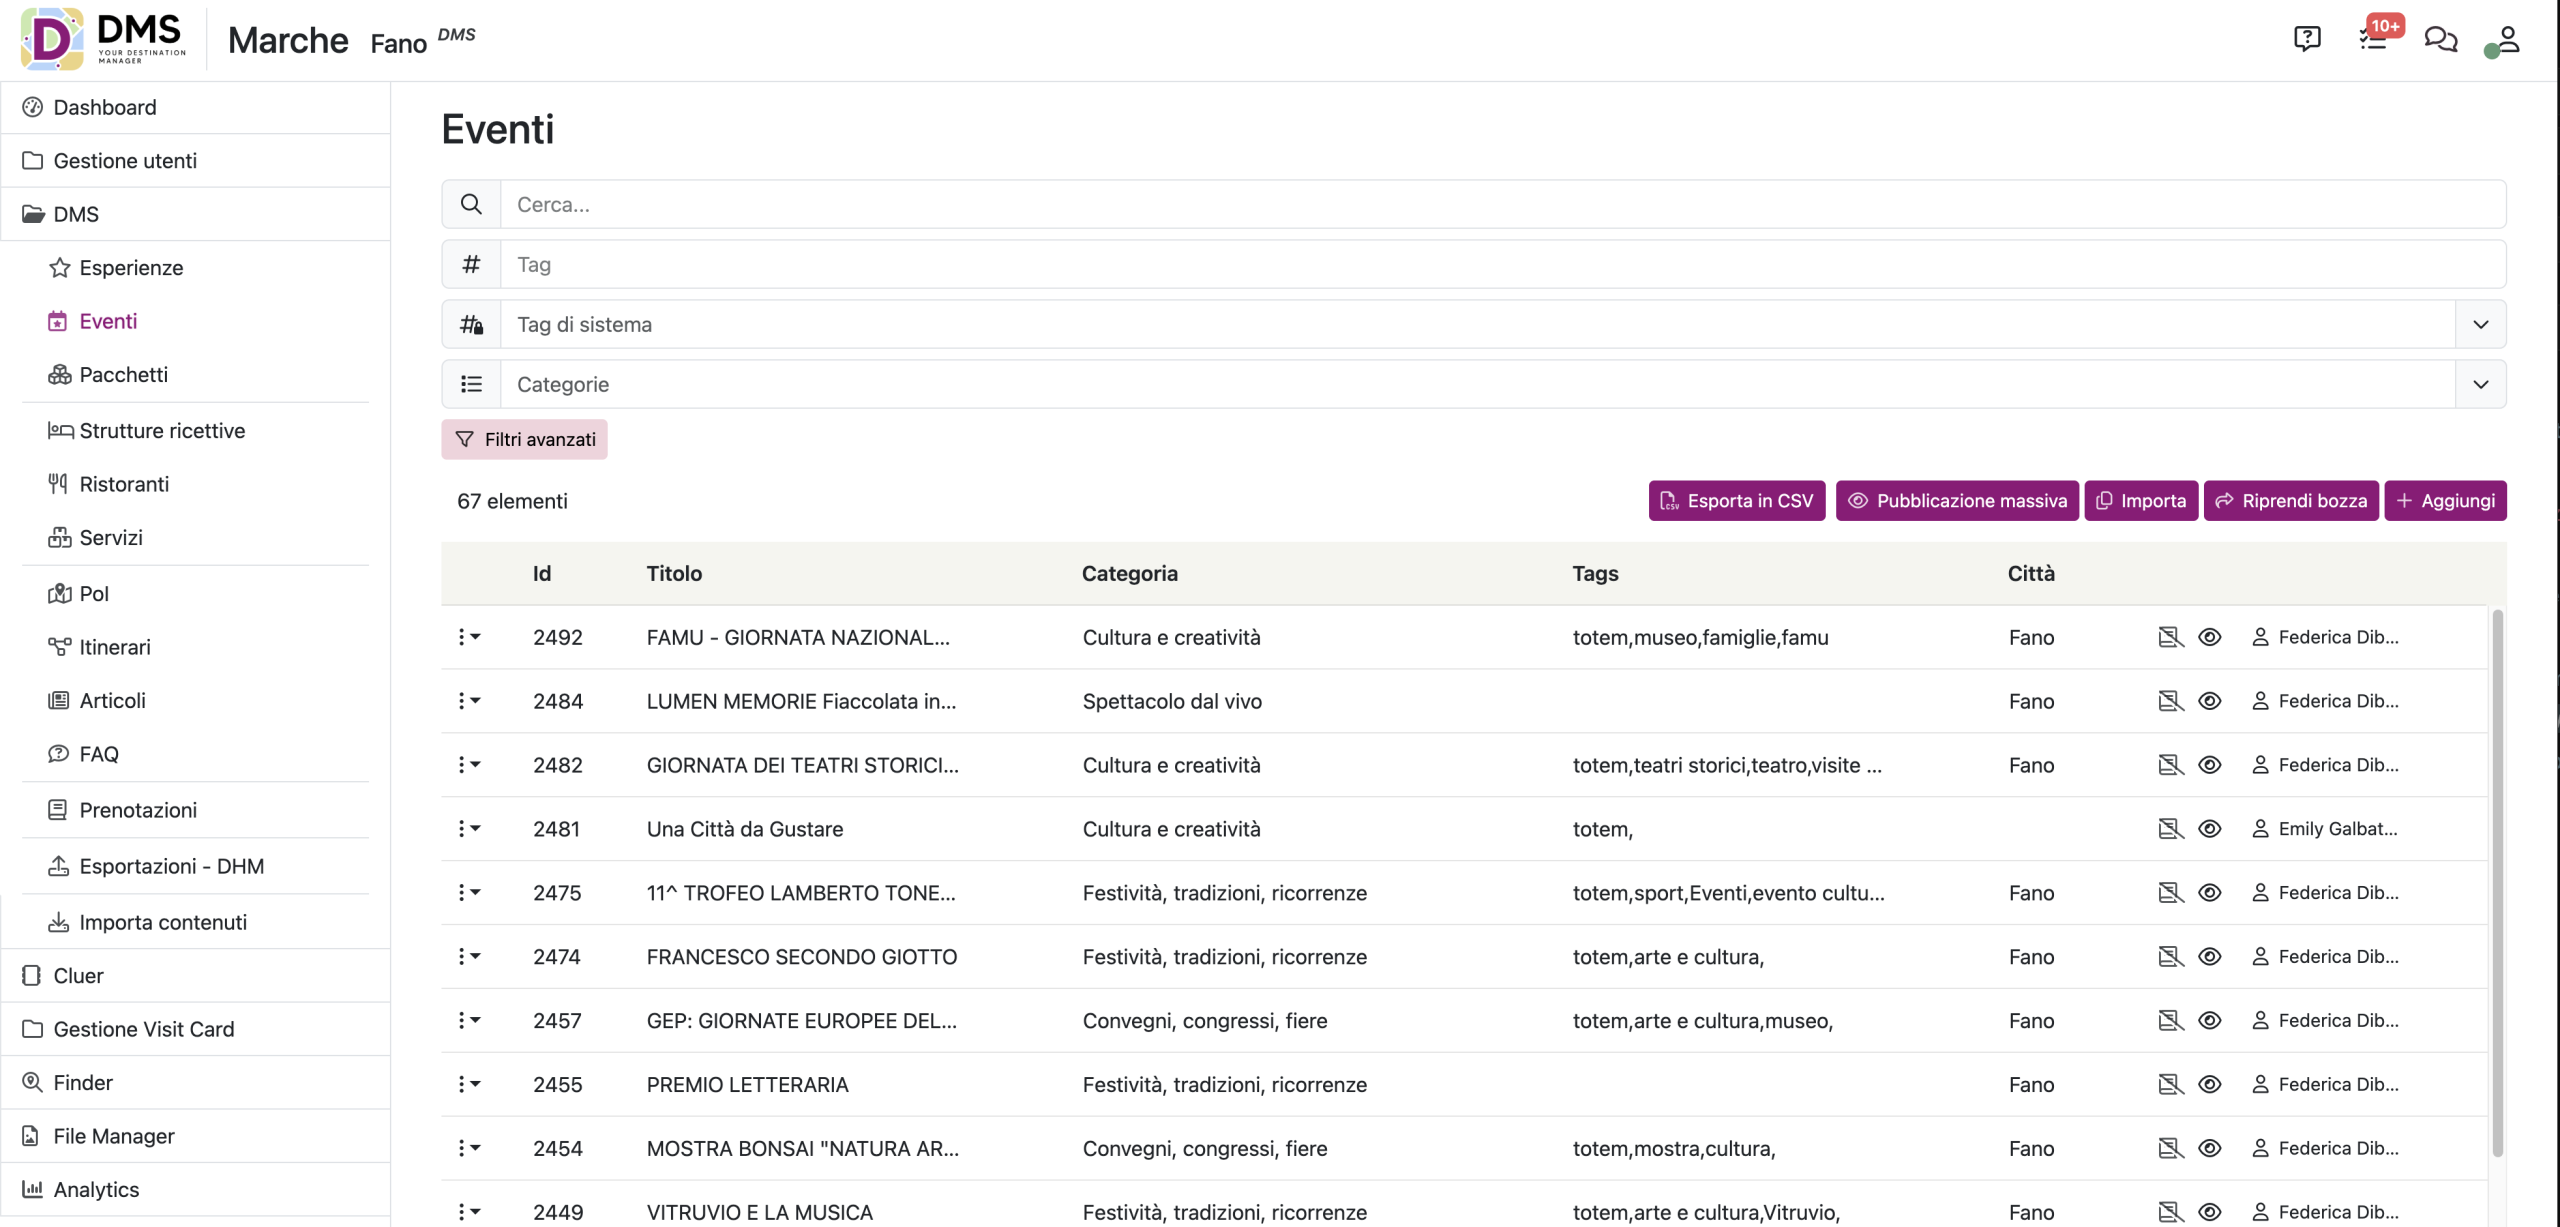The width and height of the screenshot is (2560, 1227).
Task: Open the help chat icon in header
Action: click(x=2306, y=39)
